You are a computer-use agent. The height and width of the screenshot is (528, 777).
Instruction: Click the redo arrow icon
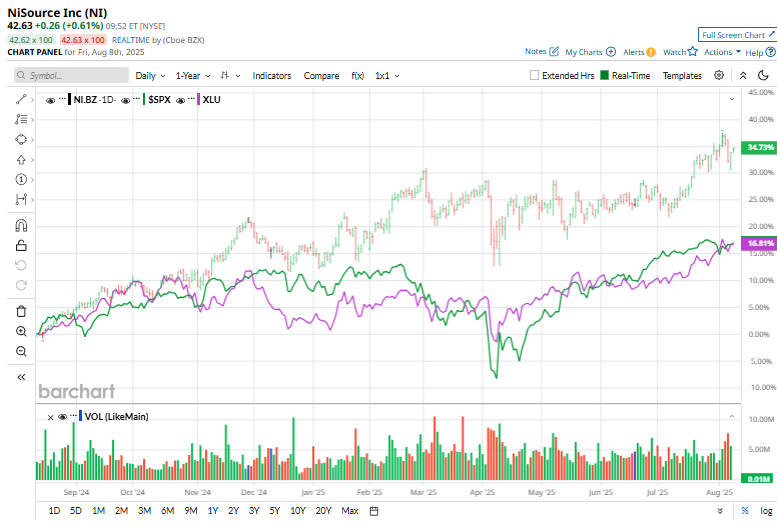21,285
